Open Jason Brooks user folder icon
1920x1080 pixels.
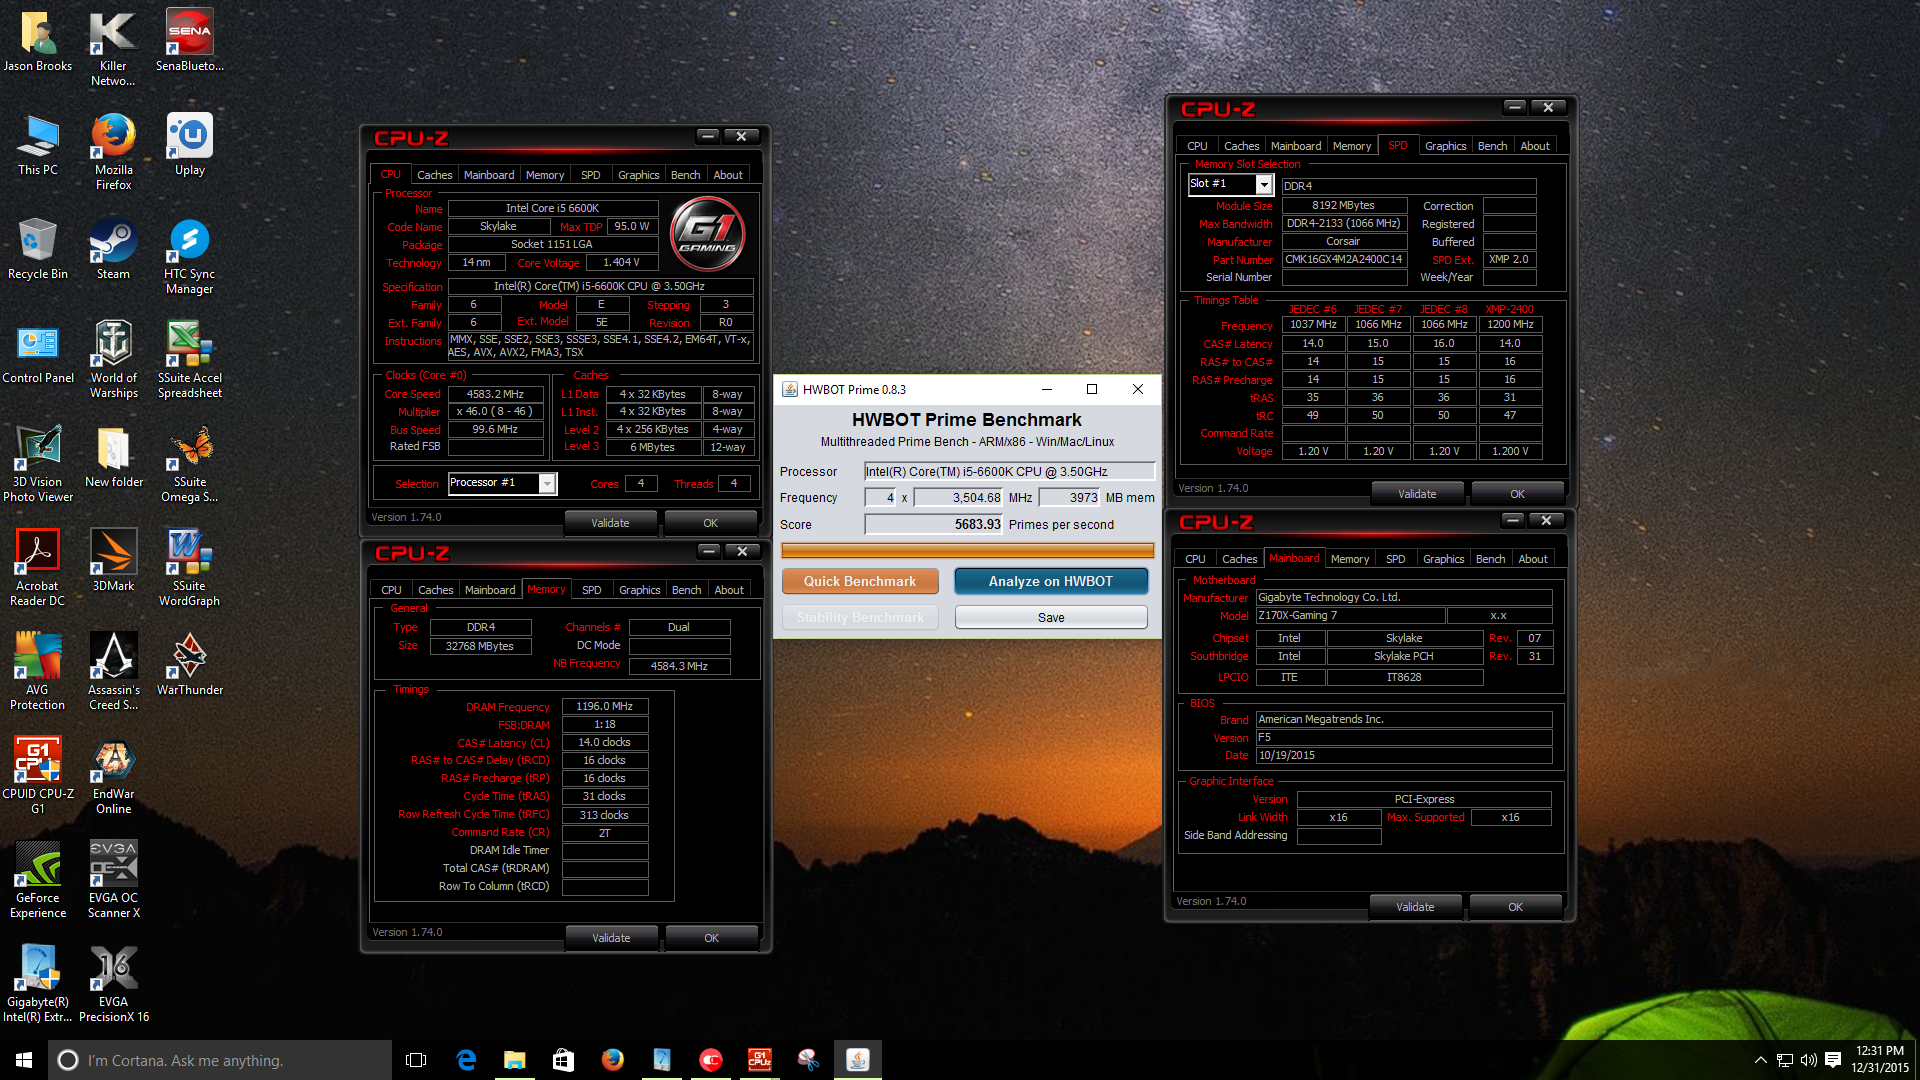tap(37, 40)
